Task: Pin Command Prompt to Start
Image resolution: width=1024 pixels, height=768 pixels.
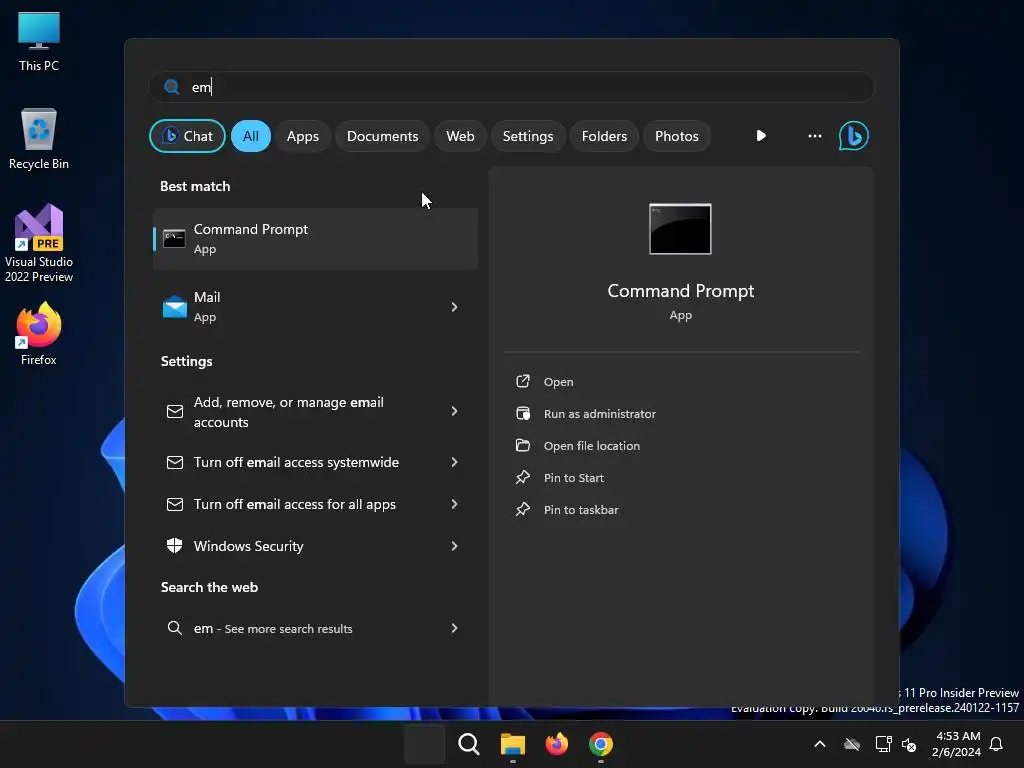Action: 573,478
